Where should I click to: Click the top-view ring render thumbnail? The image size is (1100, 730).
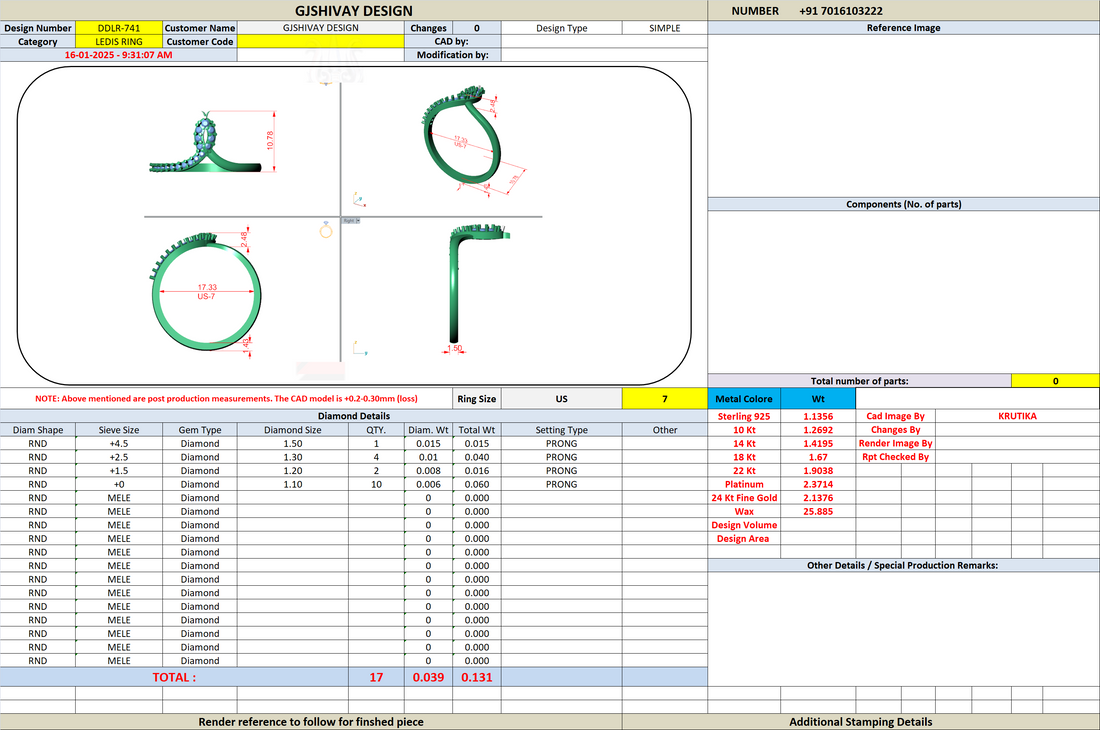(x=211, y=142)
